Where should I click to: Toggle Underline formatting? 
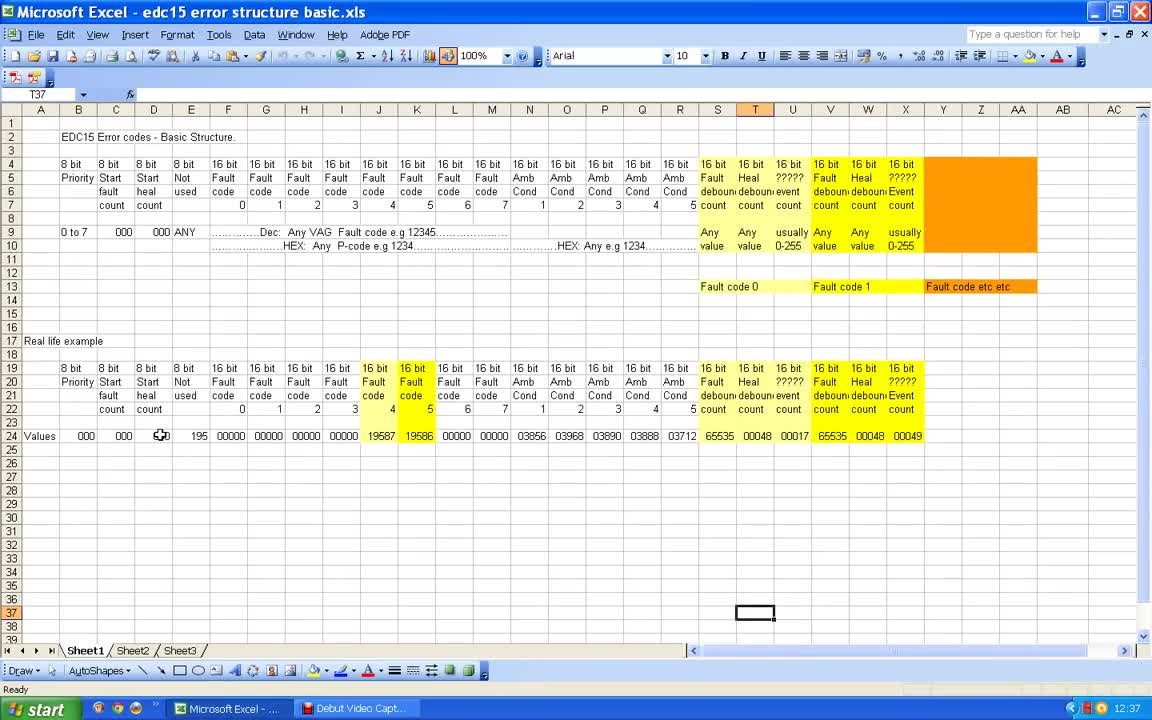point(762,56)
